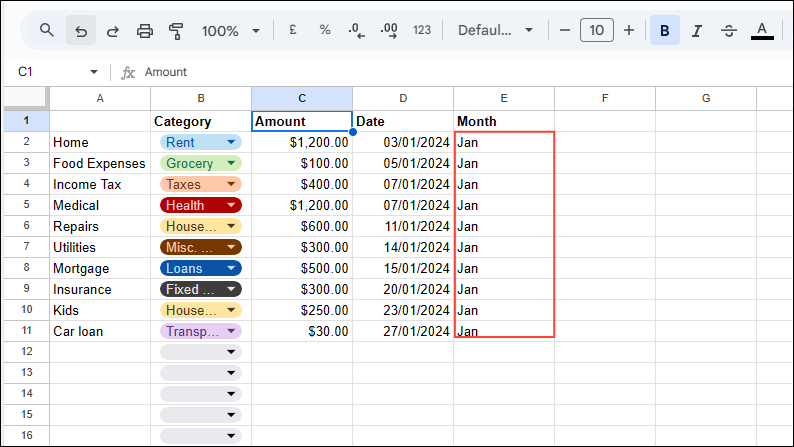Select column C header
794x447 pixels.
(302, 98)
